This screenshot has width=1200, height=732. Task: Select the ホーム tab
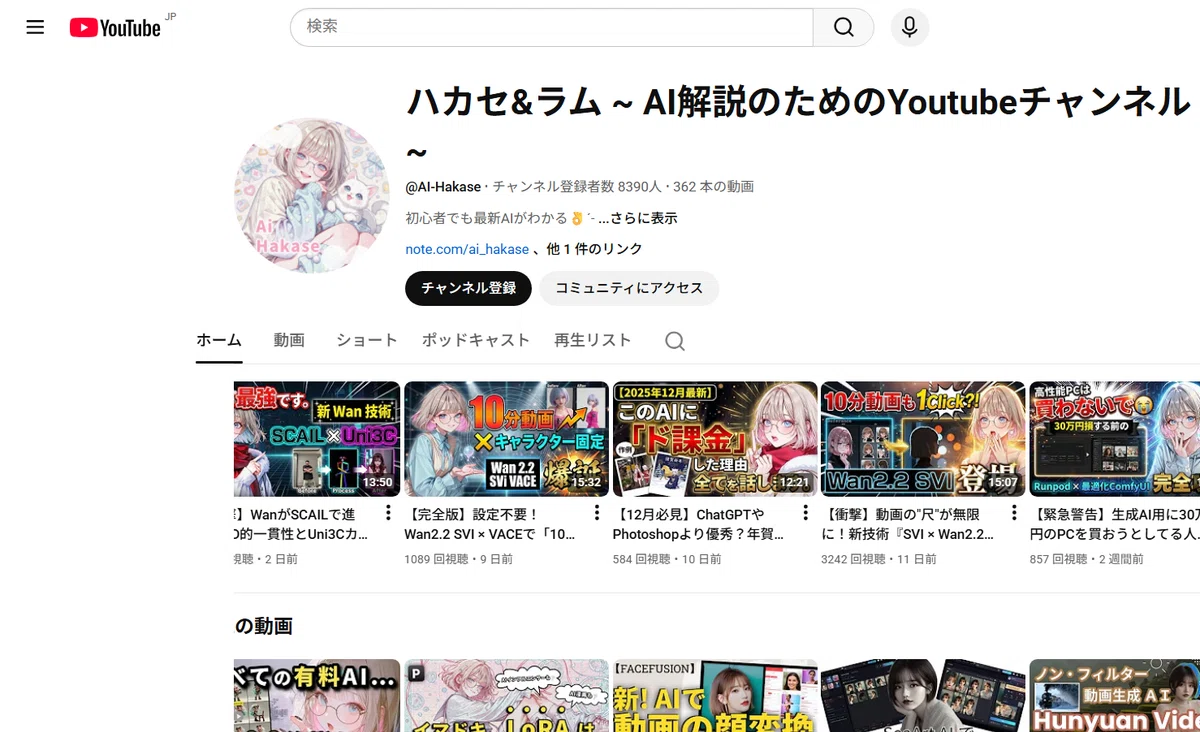tap(219, 340)
